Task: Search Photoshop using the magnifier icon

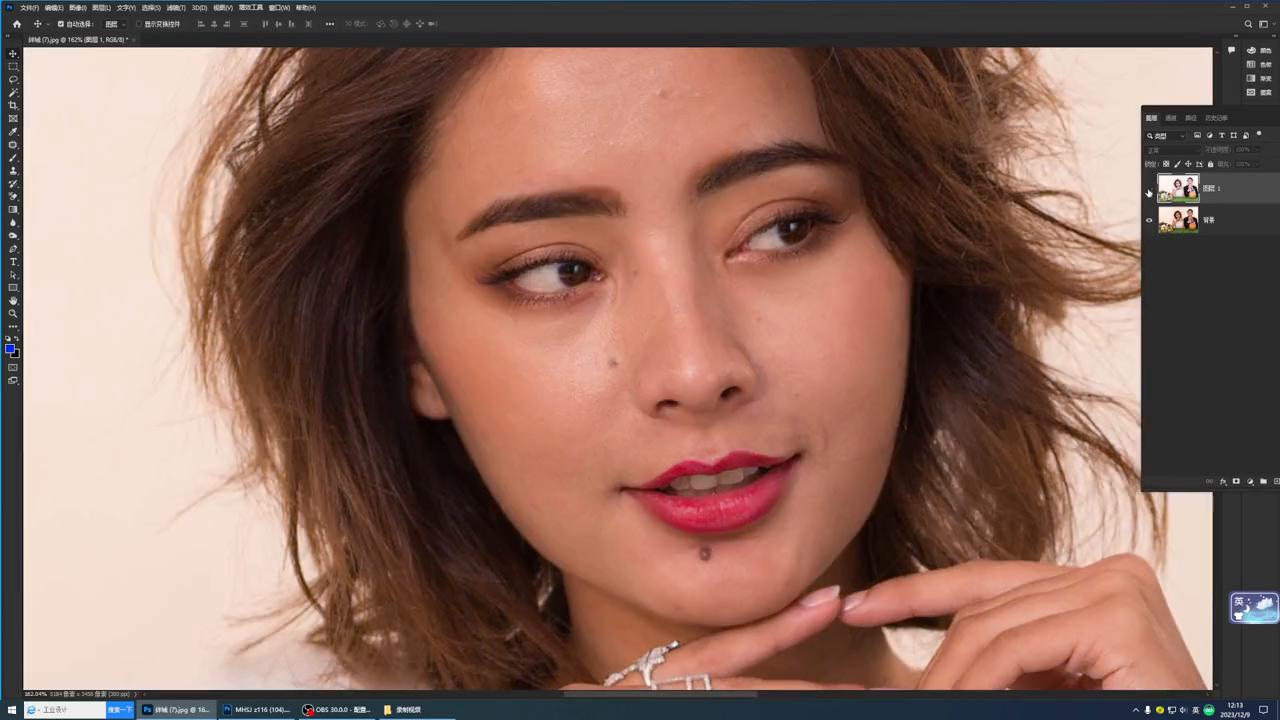Action: (1248, 24)
